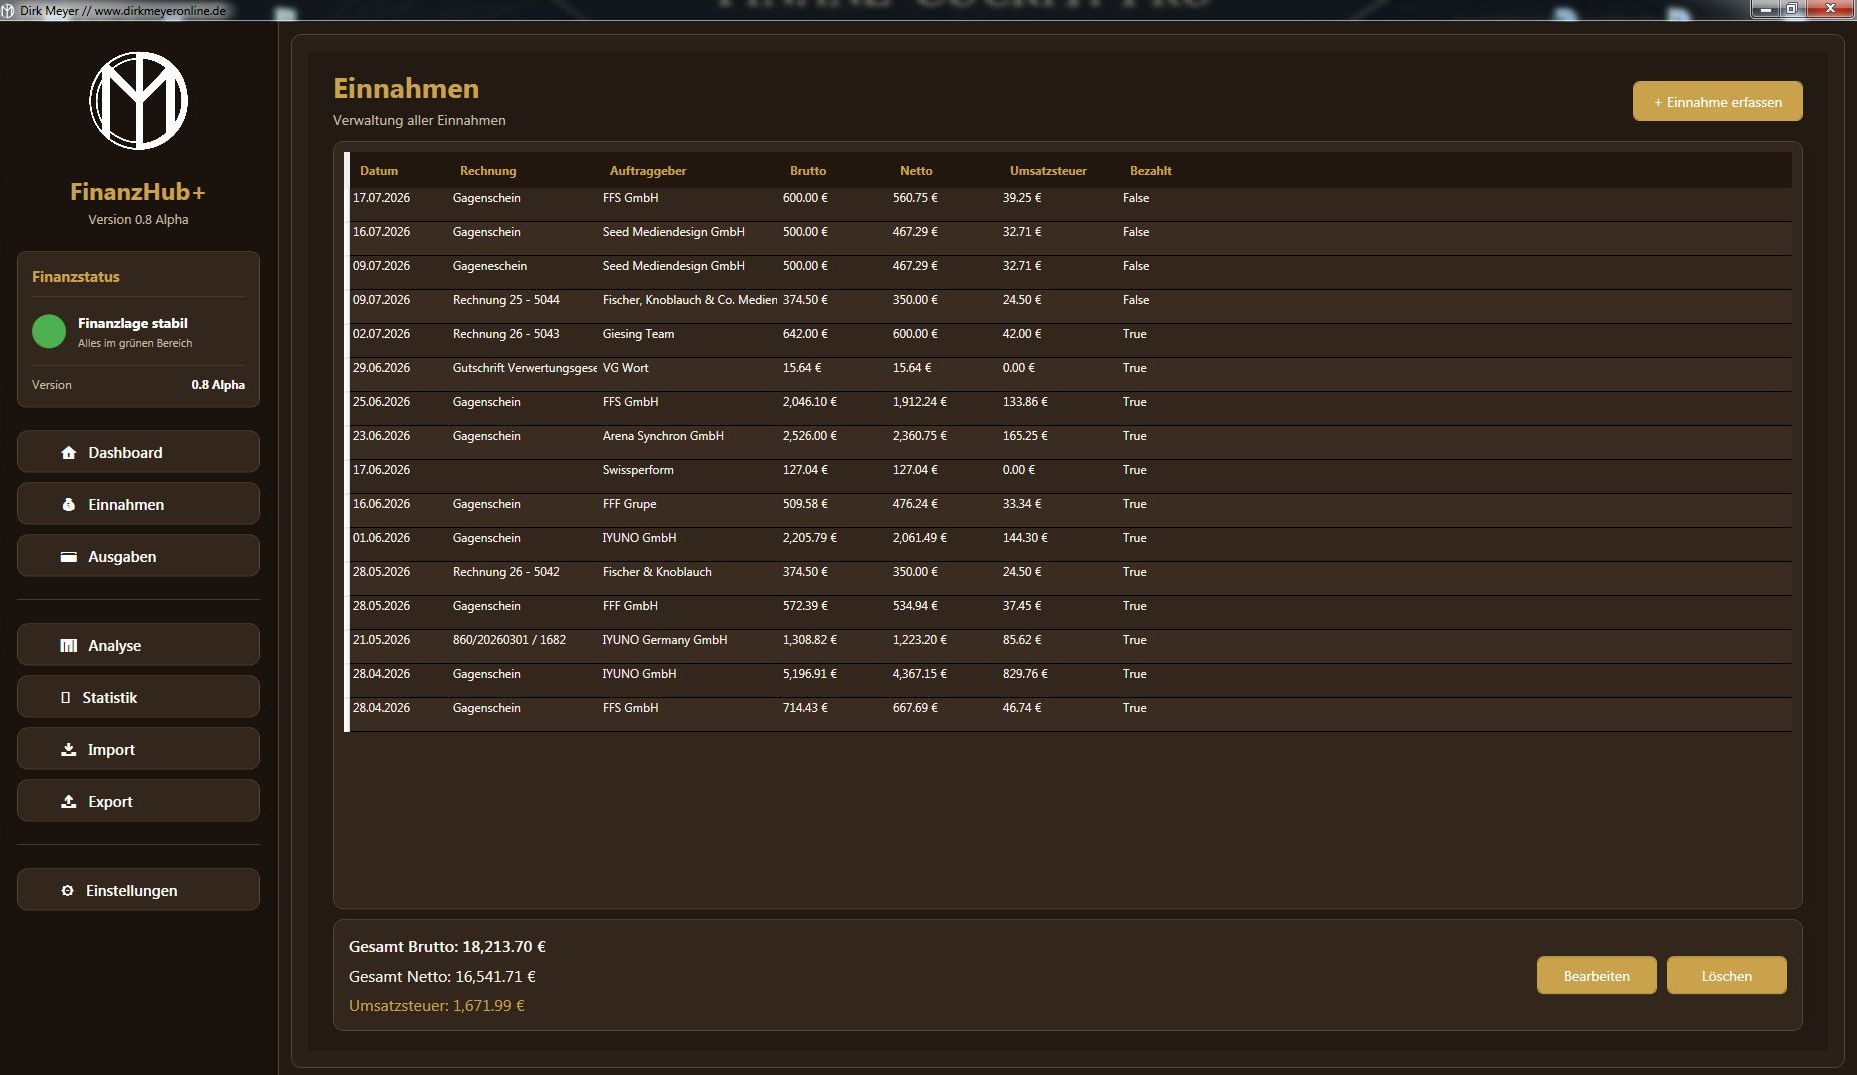
Task: Open Dashboard via the house icon
Action: [x=68, y=453]
